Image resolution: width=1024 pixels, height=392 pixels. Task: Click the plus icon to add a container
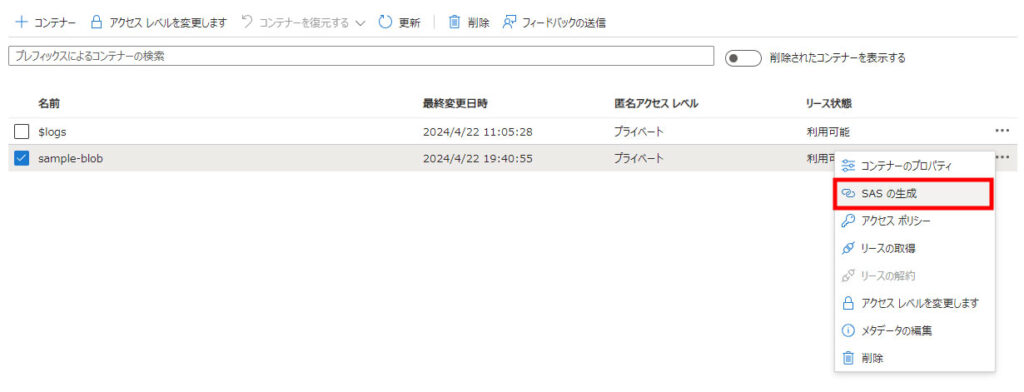coord(22,22)
